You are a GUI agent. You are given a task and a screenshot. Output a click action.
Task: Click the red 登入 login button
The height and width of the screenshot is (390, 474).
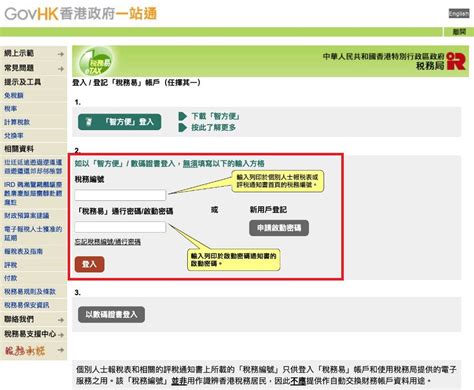[89, 264]
